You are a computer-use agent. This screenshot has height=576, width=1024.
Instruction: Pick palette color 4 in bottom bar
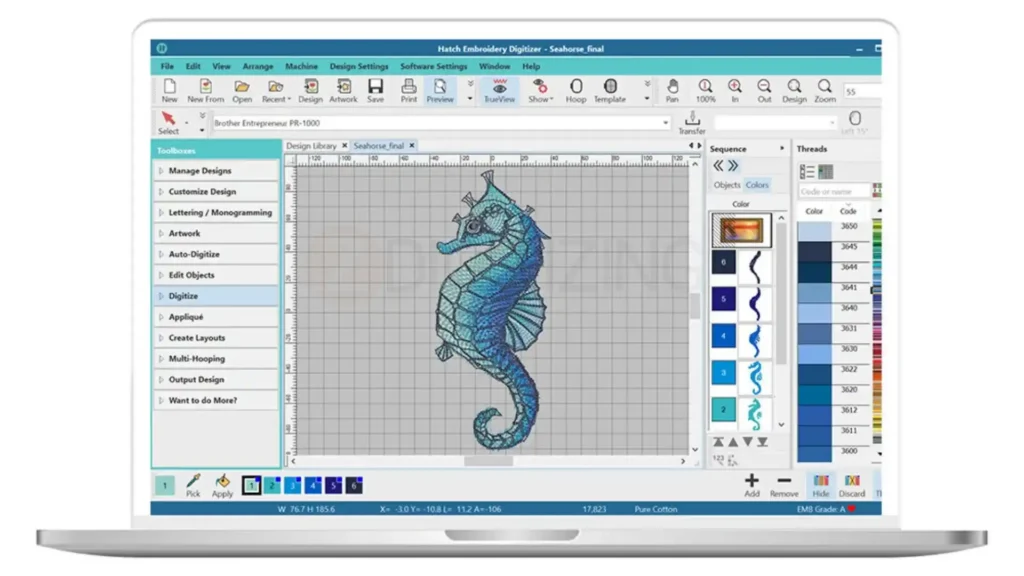(313, 485)
